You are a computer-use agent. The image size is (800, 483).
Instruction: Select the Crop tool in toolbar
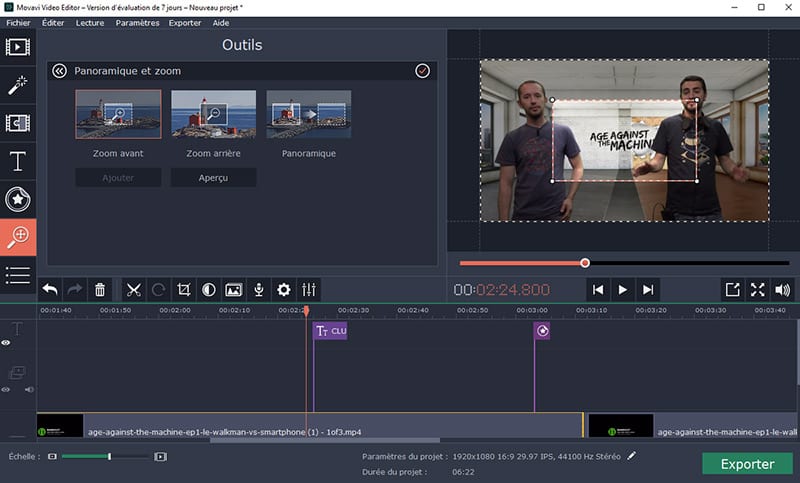point(184,290)
